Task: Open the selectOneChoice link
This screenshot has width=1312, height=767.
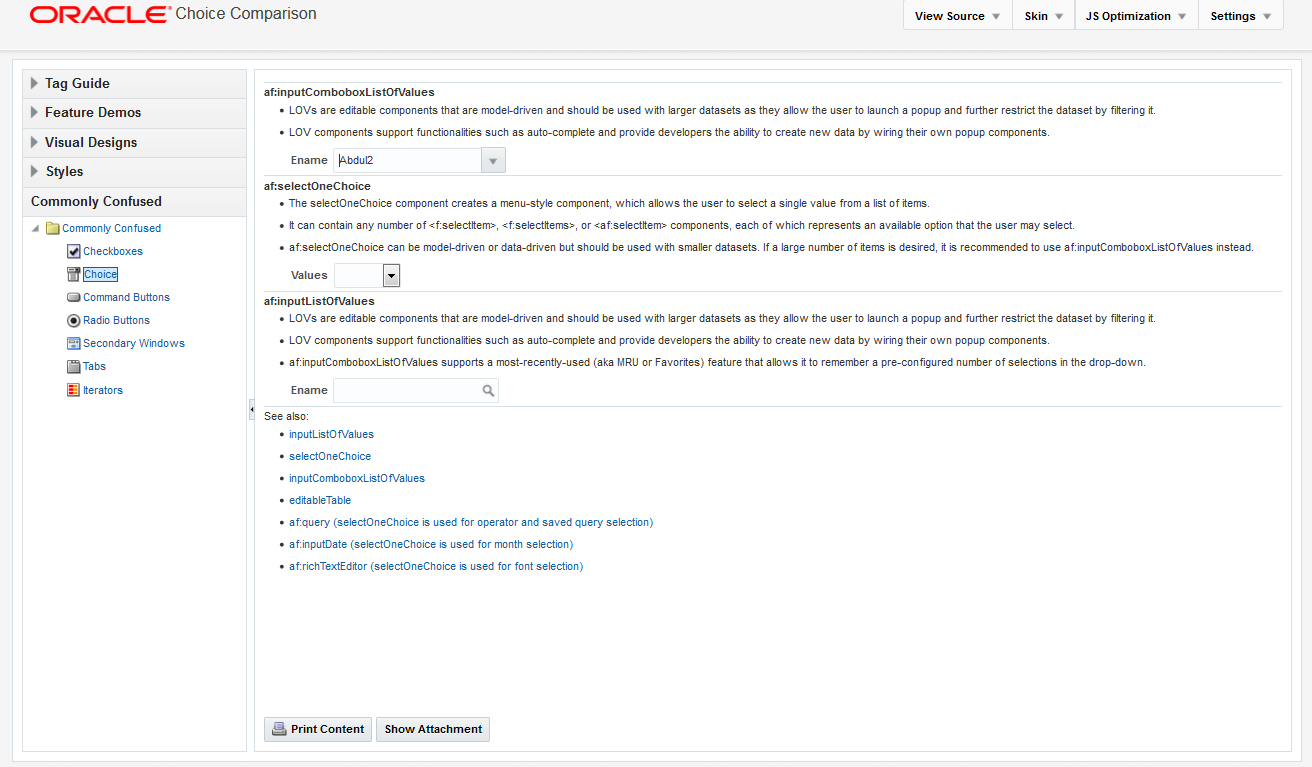Action: pos(330,456)
